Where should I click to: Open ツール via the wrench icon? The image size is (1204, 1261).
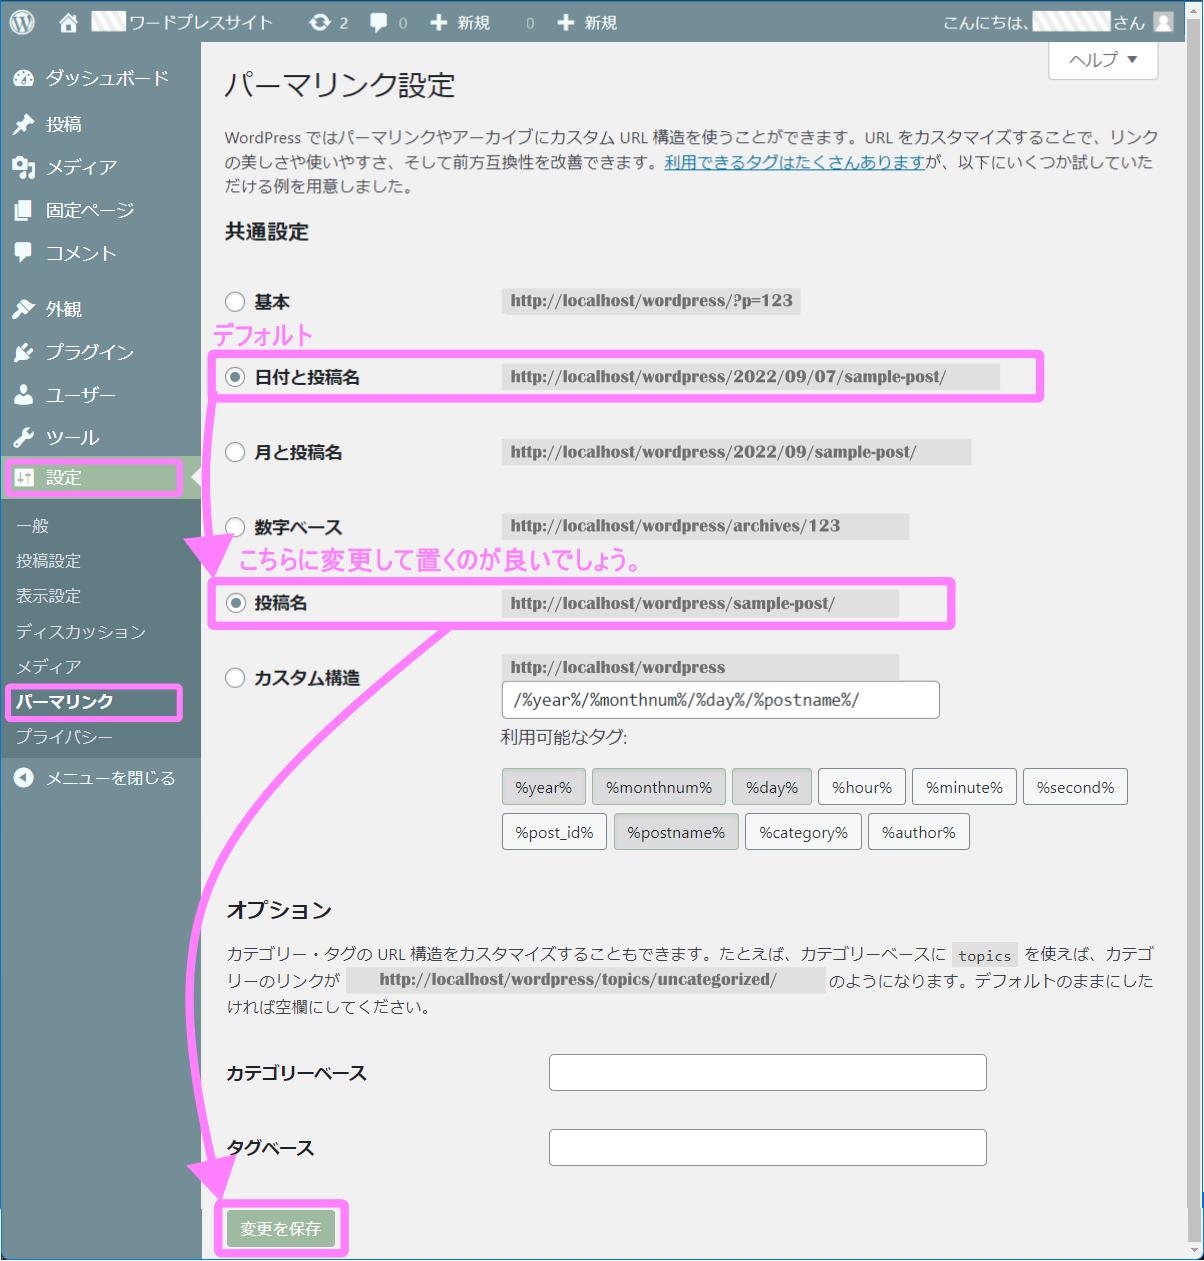pos(23,437)
